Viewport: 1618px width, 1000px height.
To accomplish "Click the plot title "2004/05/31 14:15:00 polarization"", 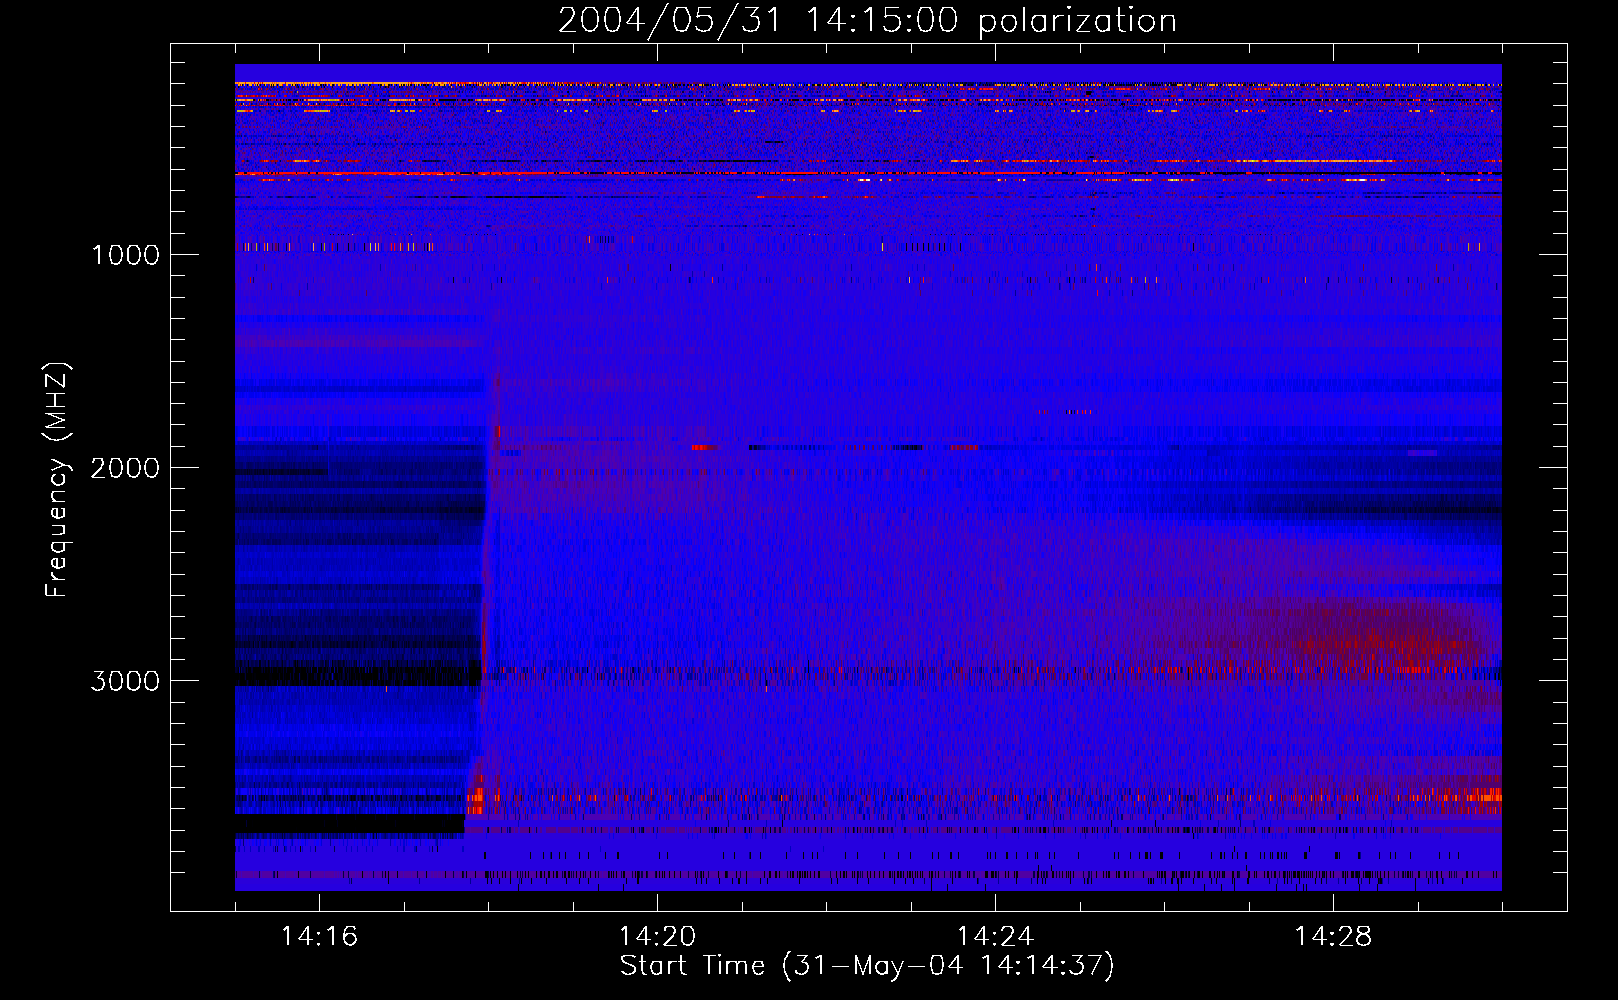I will click(867, 21).
